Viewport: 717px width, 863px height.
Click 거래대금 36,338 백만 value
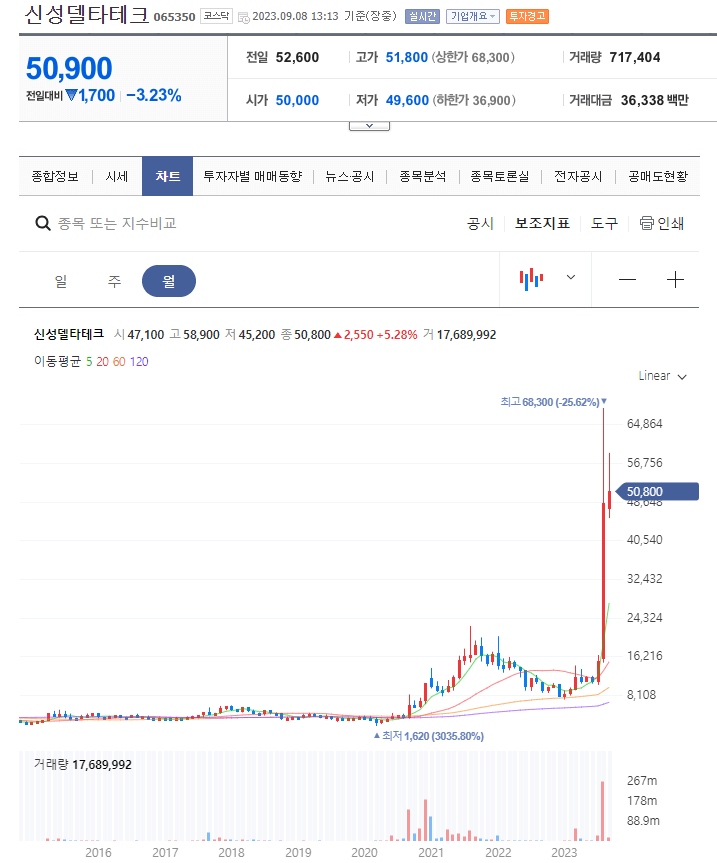click(x=654, y=100)
